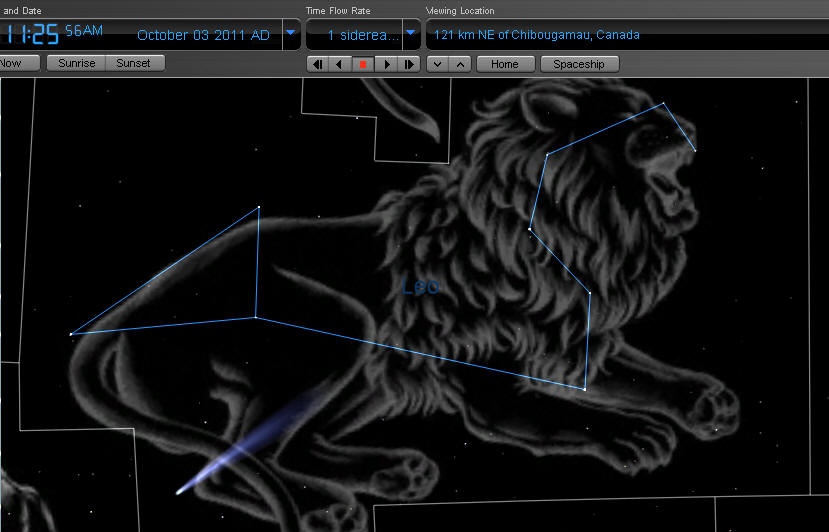Select the 11:25 time display
The image size is (829, 532).
pos(30,34)
